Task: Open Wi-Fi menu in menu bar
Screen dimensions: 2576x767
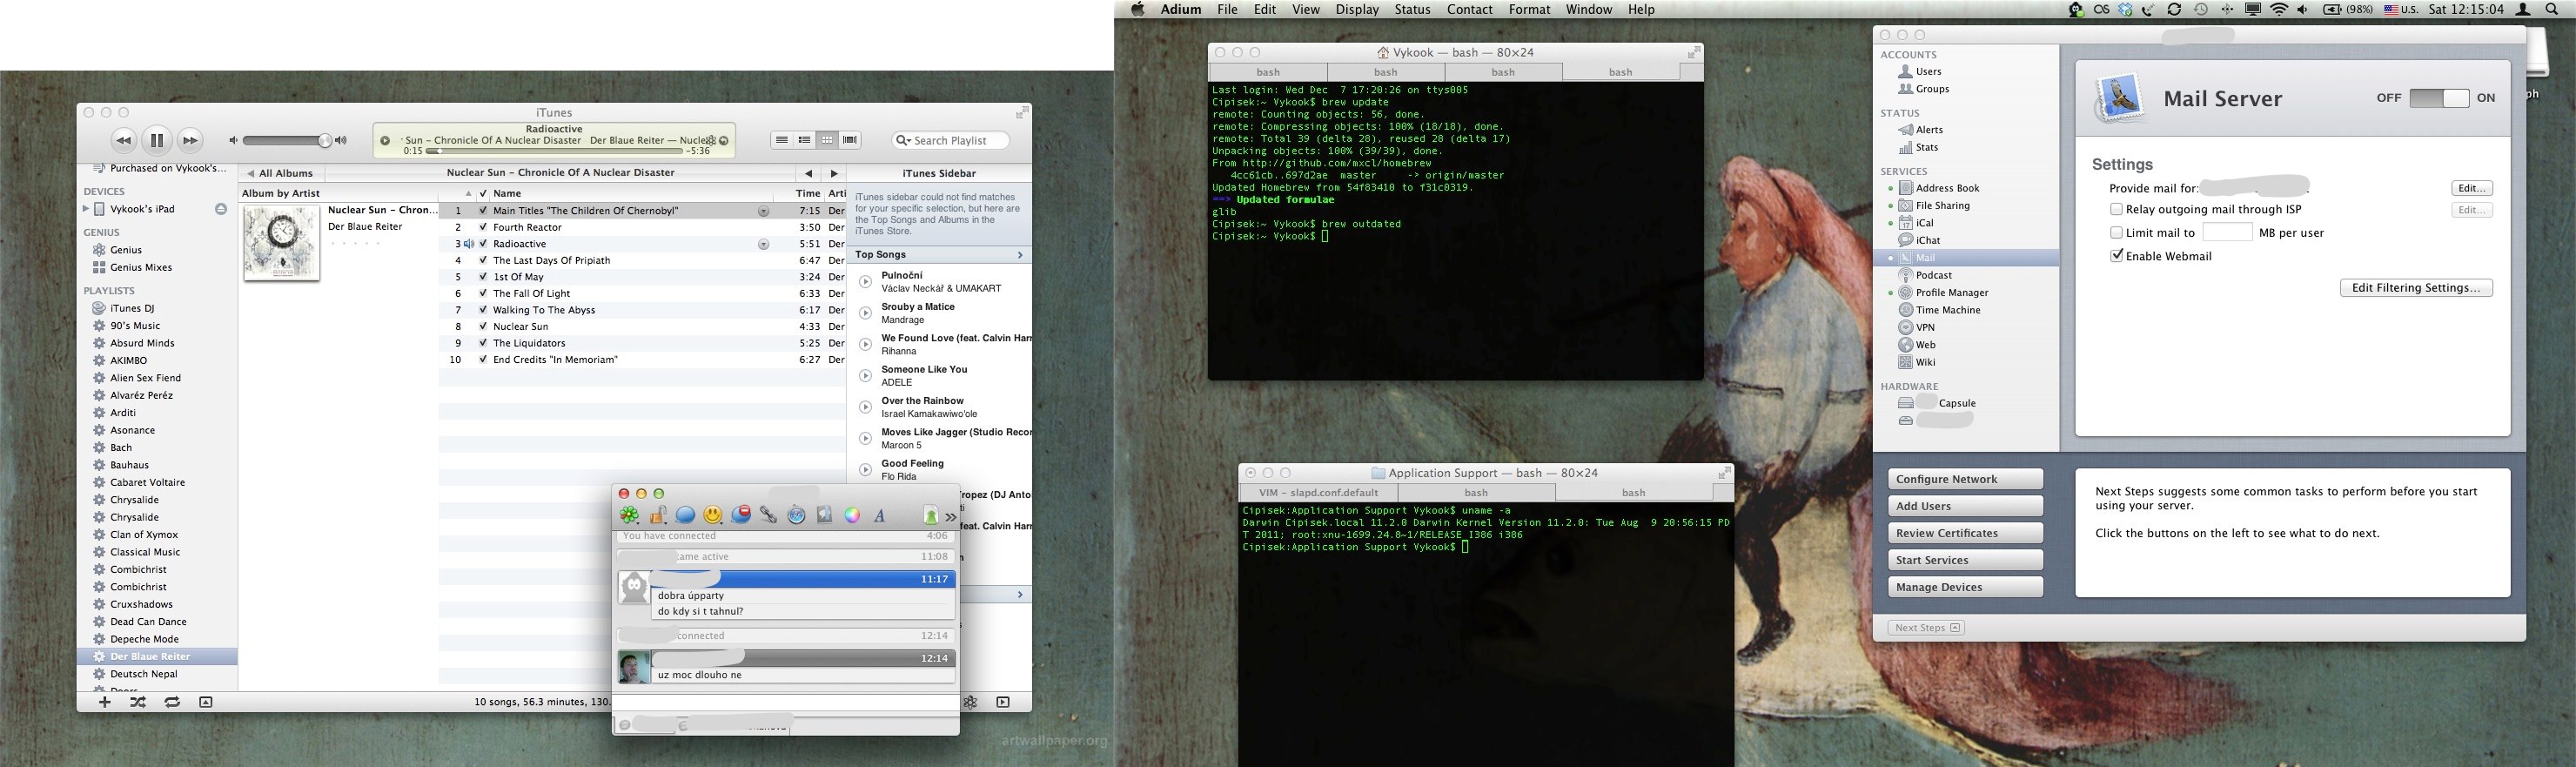Action: click(2279, 9)
